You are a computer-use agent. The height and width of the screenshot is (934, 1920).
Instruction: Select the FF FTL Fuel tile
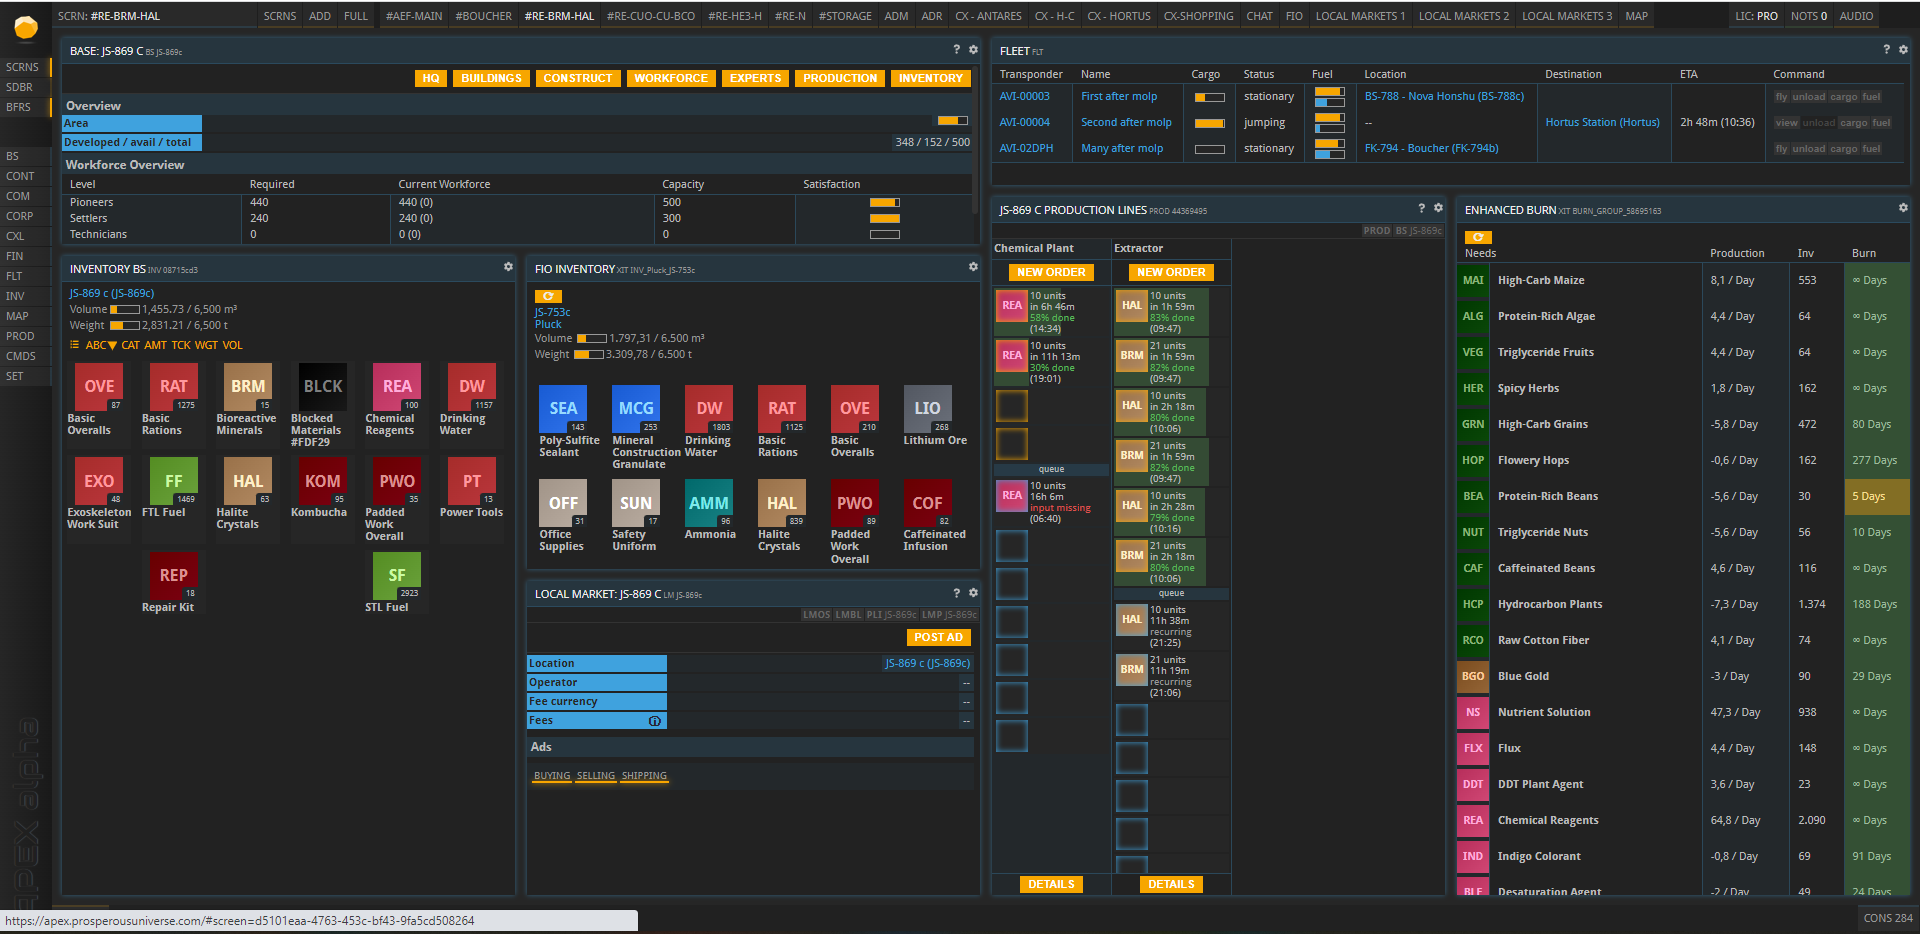[174, 481]
